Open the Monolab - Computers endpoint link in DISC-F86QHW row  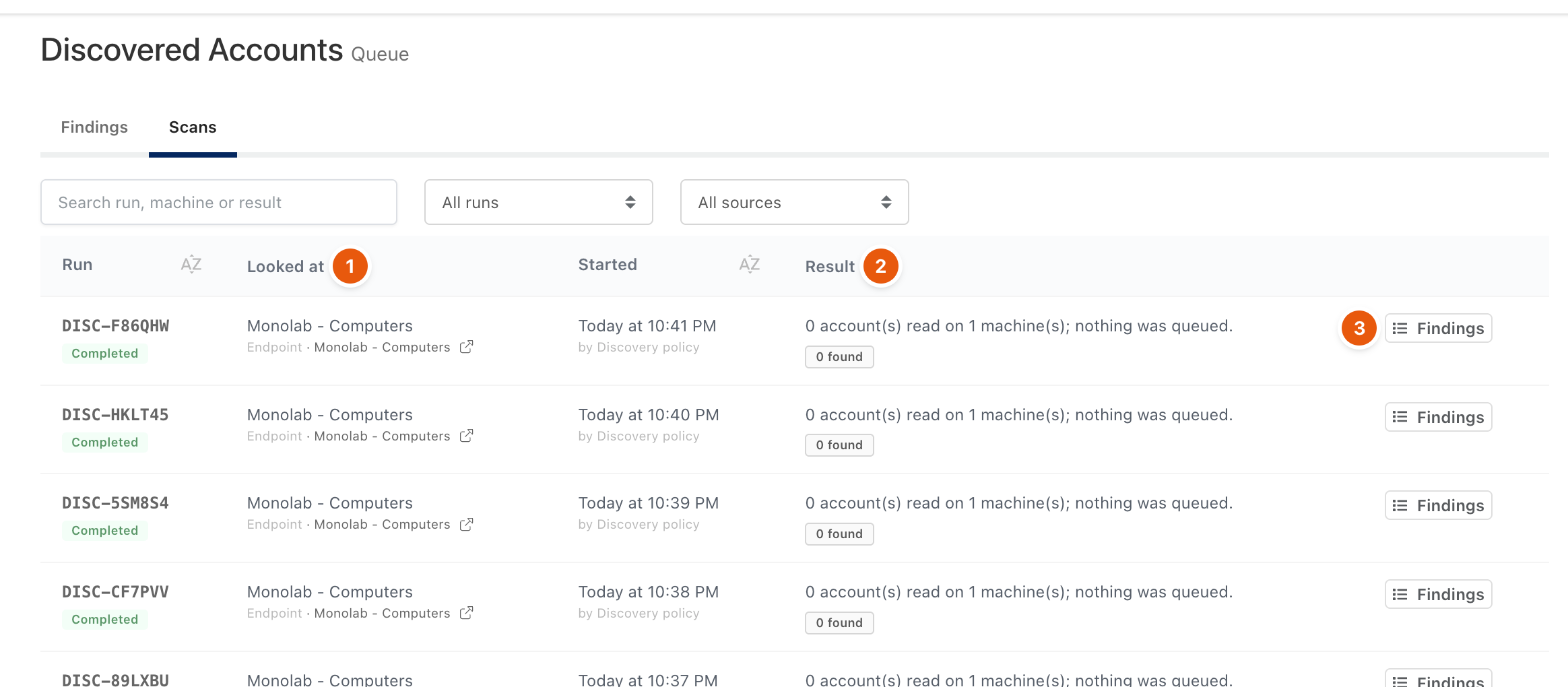[x=382, y=347]
